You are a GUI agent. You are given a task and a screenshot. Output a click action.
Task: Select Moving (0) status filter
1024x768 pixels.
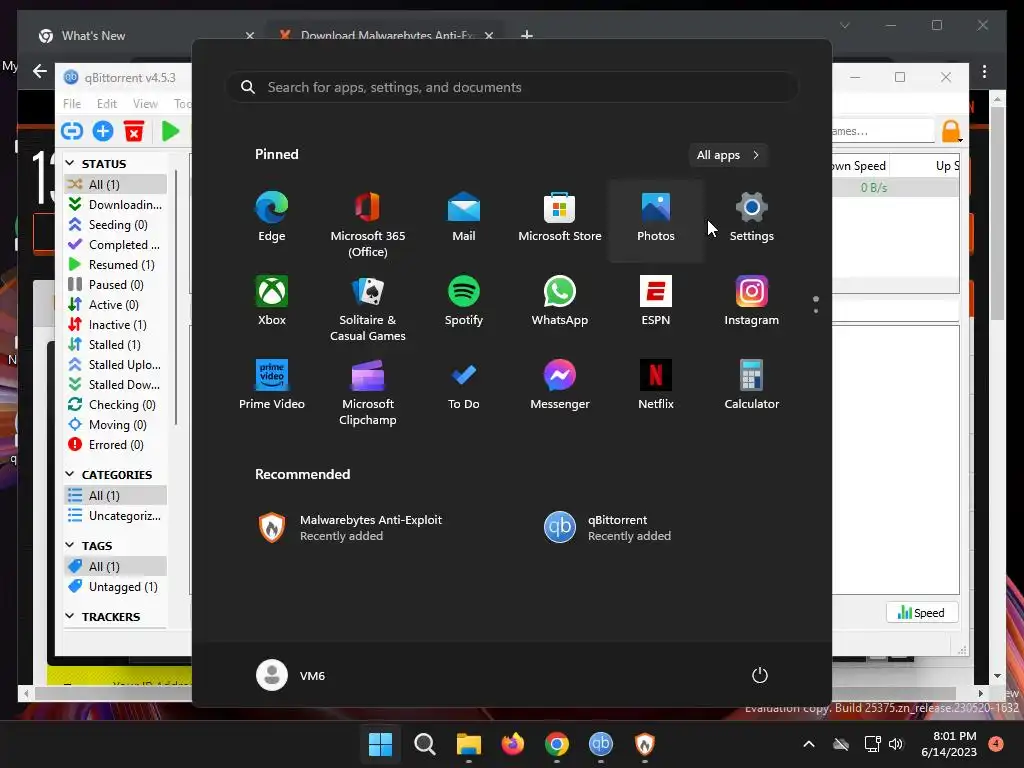[116, 425]
